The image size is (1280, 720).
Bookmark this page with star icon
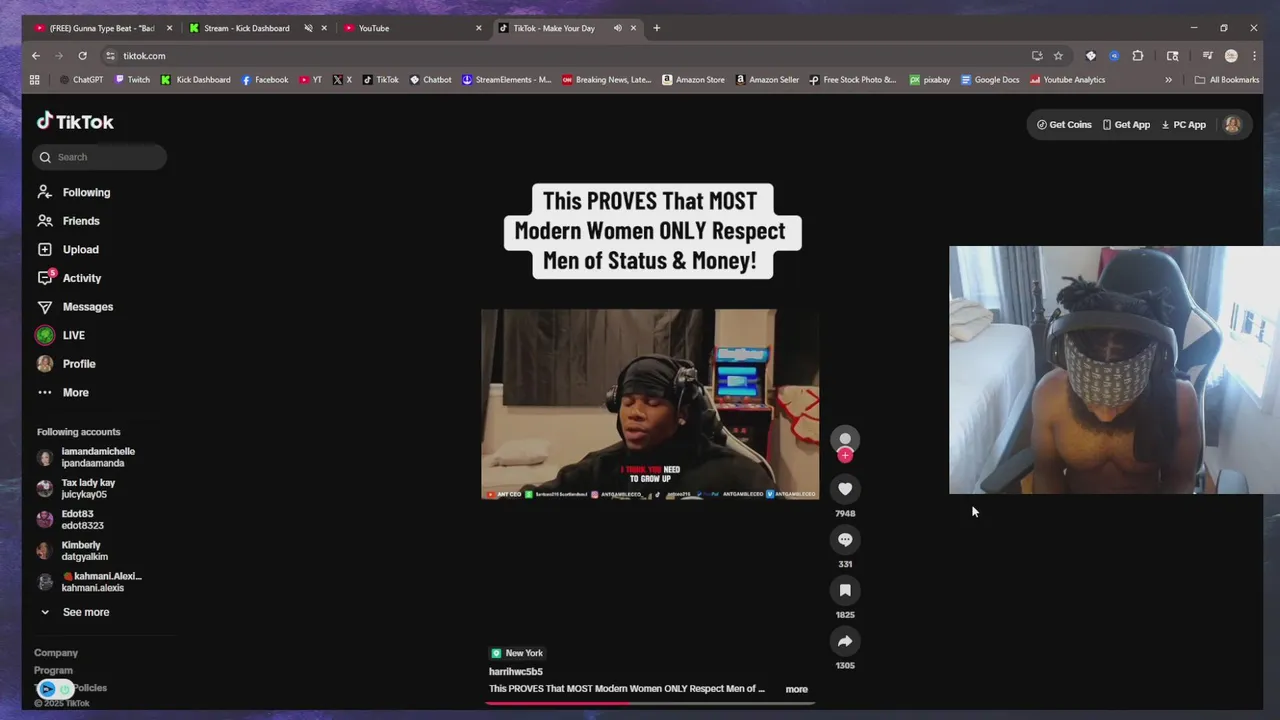[x=1058, y=56]
